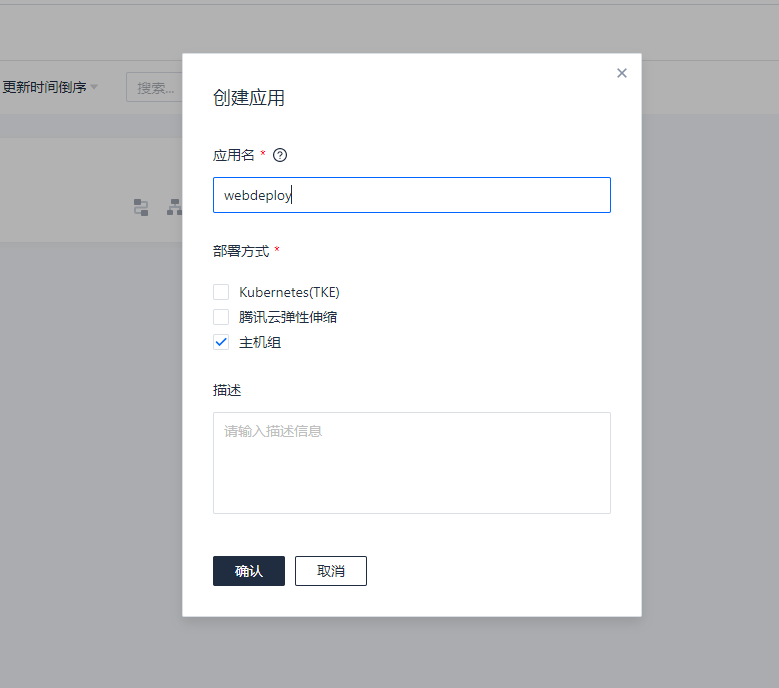Click the 创建应用 dialog title
The image size is (779, 688).
pyautogui.click(x=249, y=98)
